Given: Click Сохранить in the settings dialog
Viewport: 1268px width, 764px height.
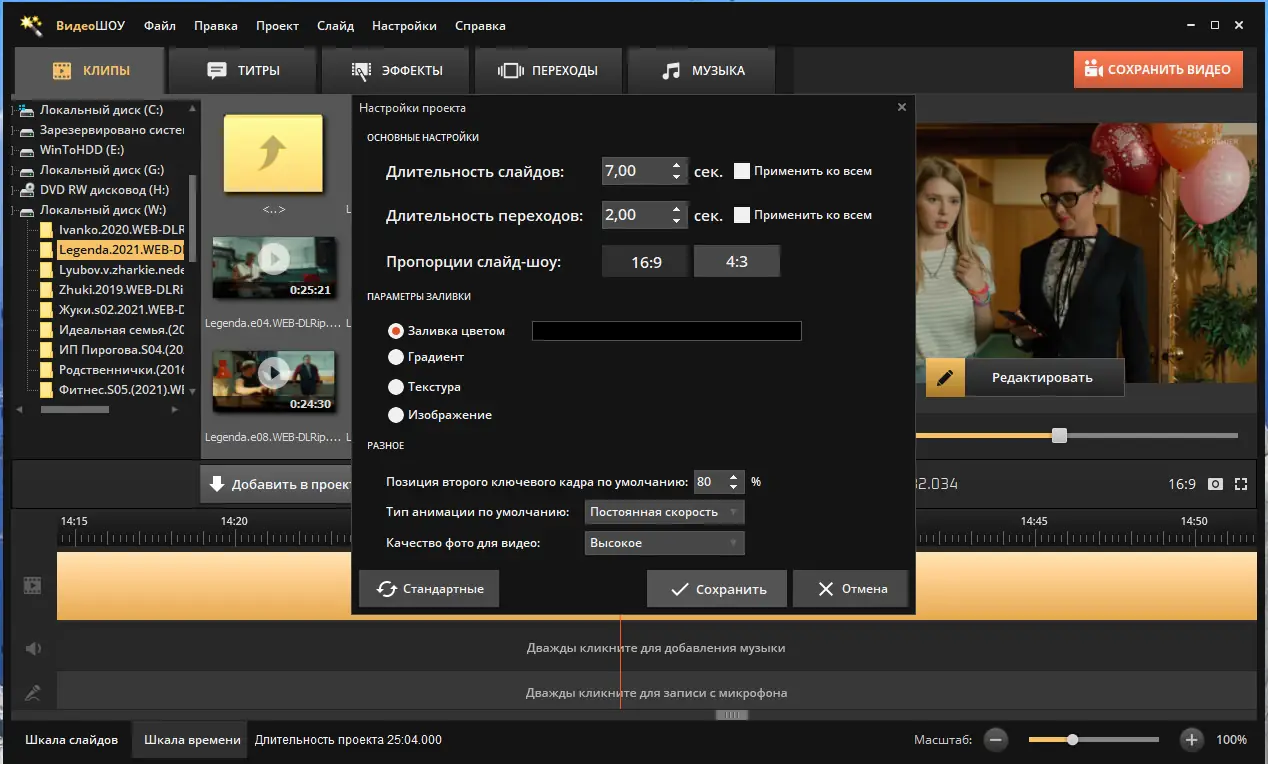Looking at the screenshot, I should [717, 589].
